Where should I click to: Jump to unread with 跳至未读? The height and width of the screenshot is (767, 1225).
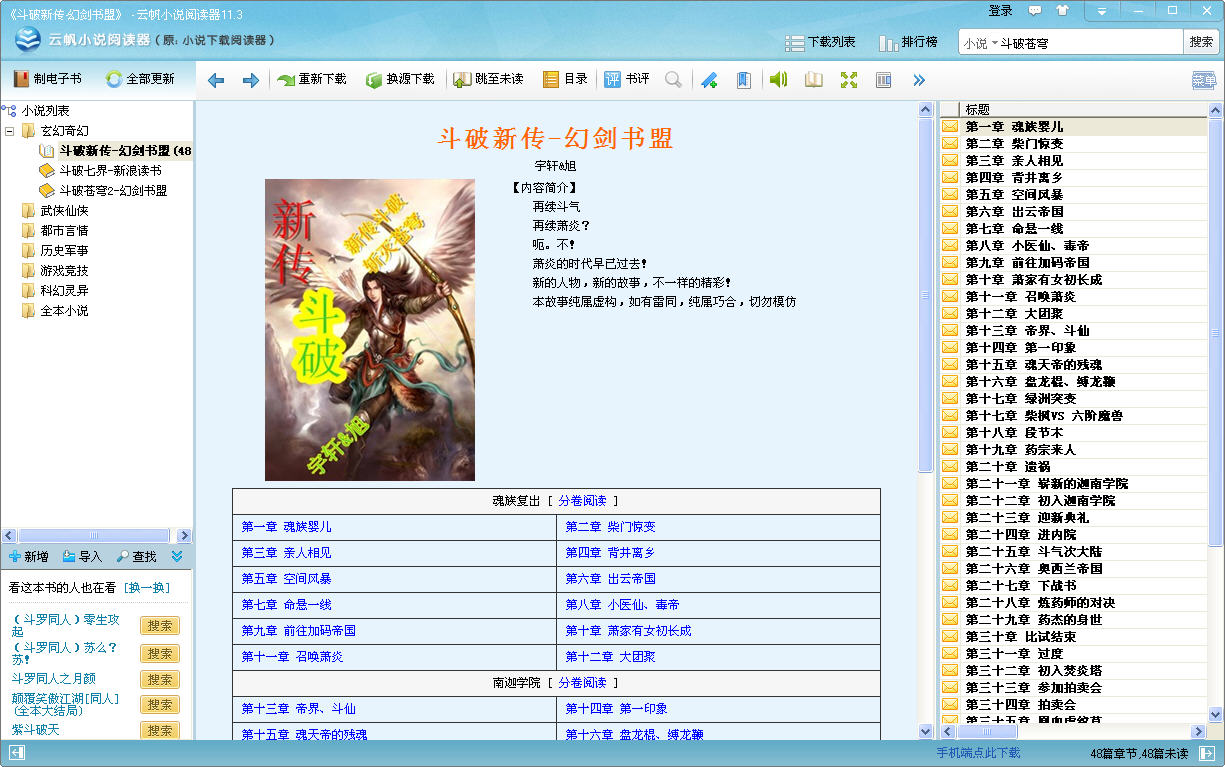[x=488, y=79]
